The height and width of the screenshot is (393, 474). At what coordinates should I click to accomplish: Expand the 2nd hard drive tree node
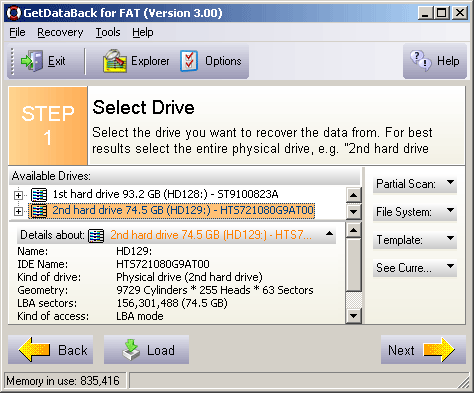18,211
